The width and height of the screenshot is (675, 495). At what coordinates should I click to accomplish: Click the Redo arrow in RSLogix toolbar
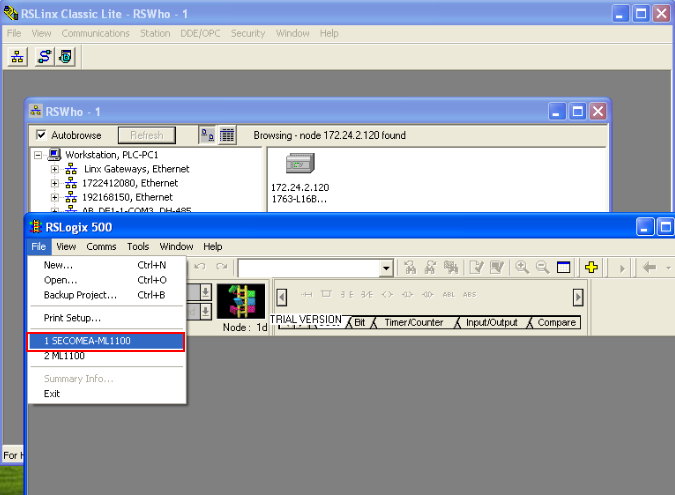222,267
